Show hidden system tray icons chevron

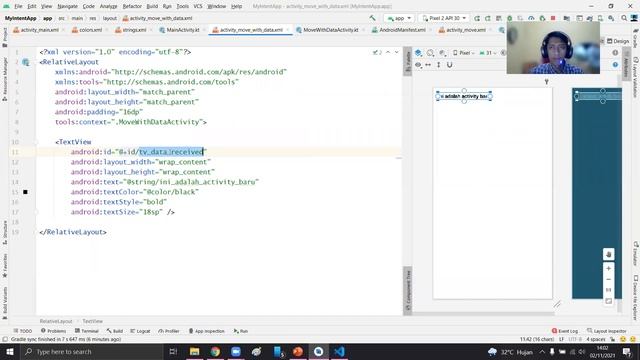(x=542, y=352)
